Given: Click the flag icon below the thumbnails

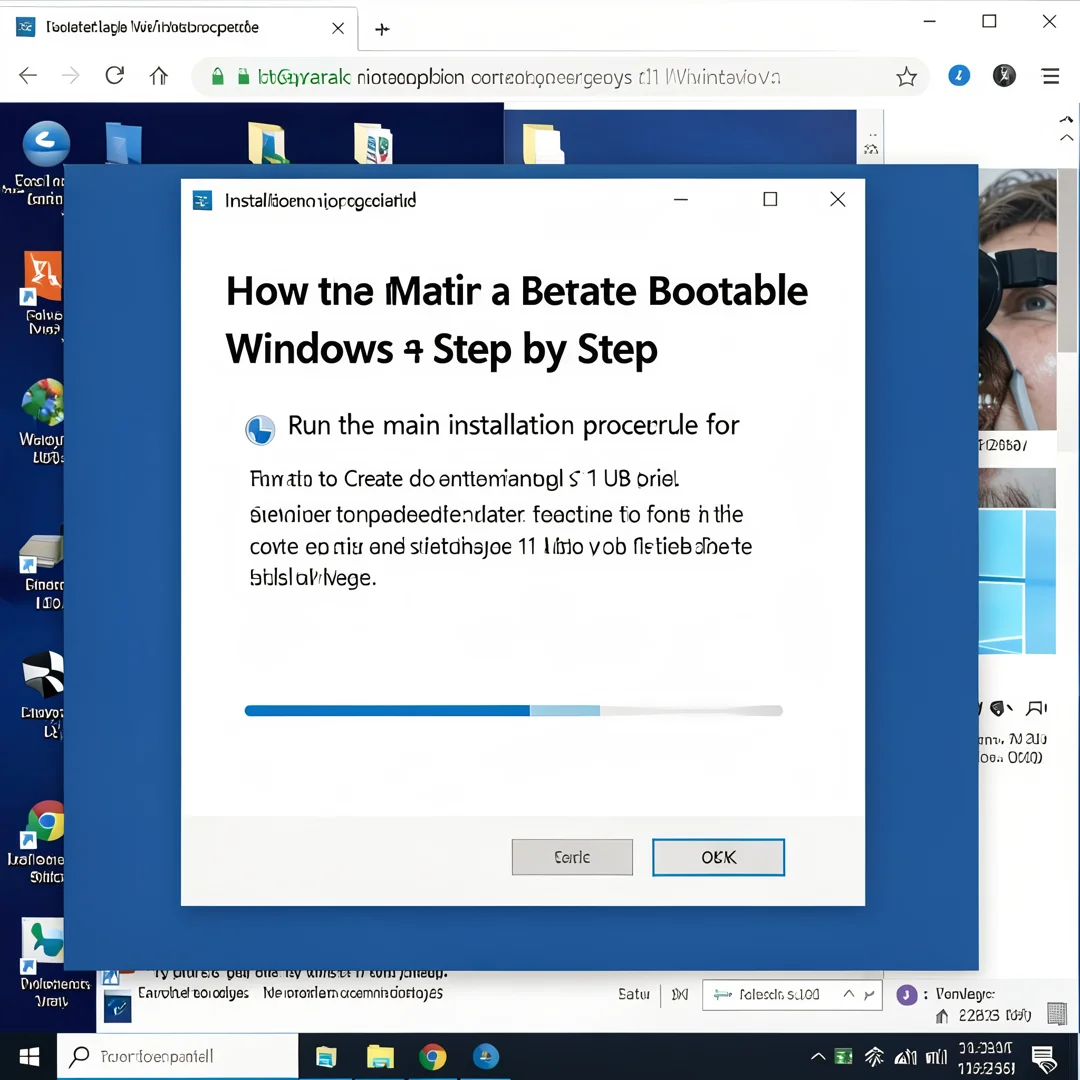Looking at the screenshot, I should coord(1037,708).
